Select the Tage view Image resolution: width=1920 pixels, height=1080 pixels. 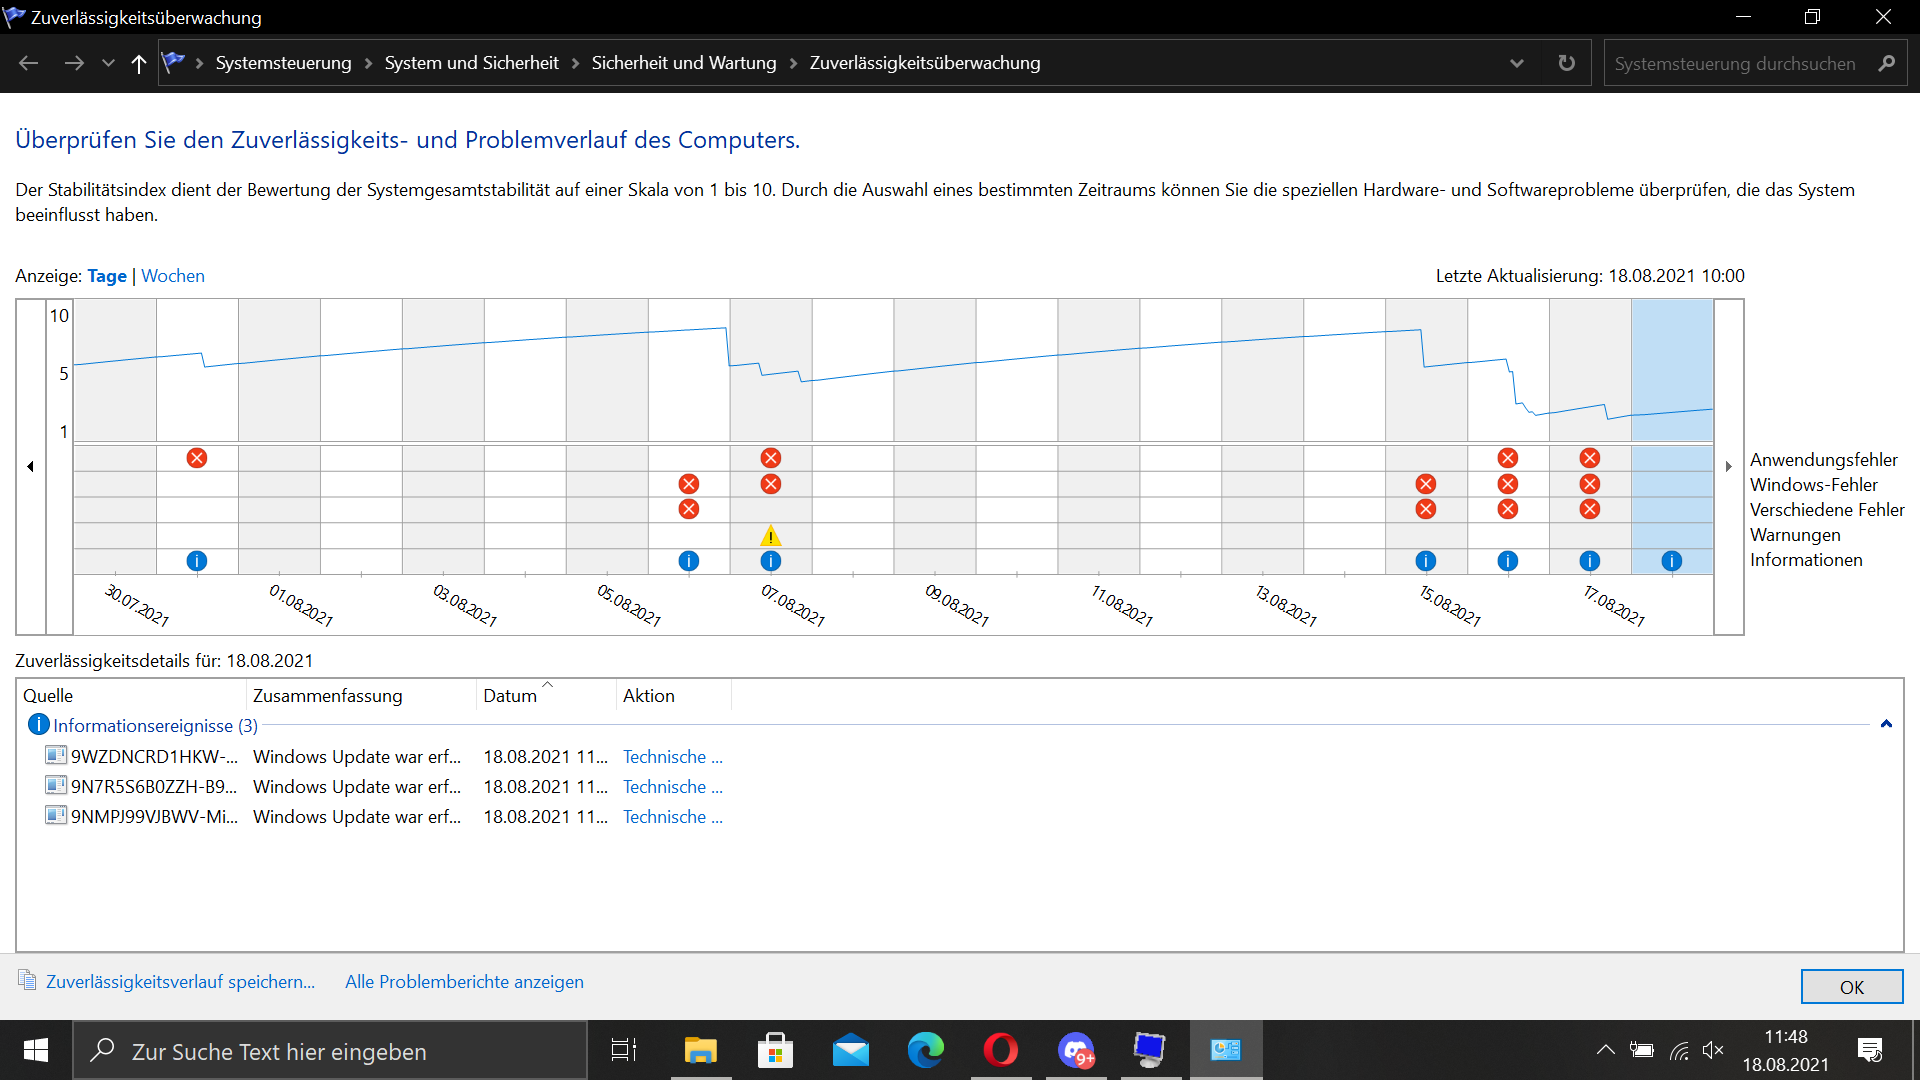pos(107,276)
